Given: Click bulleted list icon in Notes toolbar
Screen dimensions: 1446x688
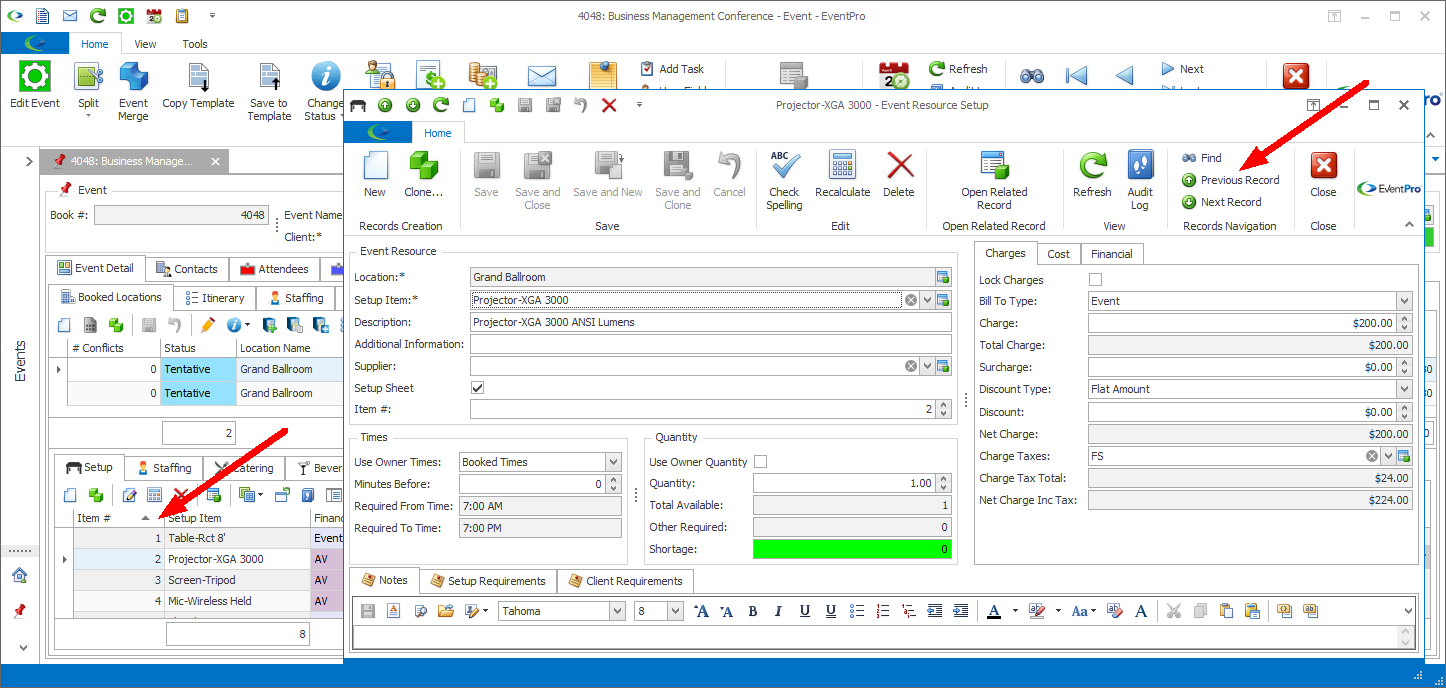Looking at the screenshot, I should [857, 611].
